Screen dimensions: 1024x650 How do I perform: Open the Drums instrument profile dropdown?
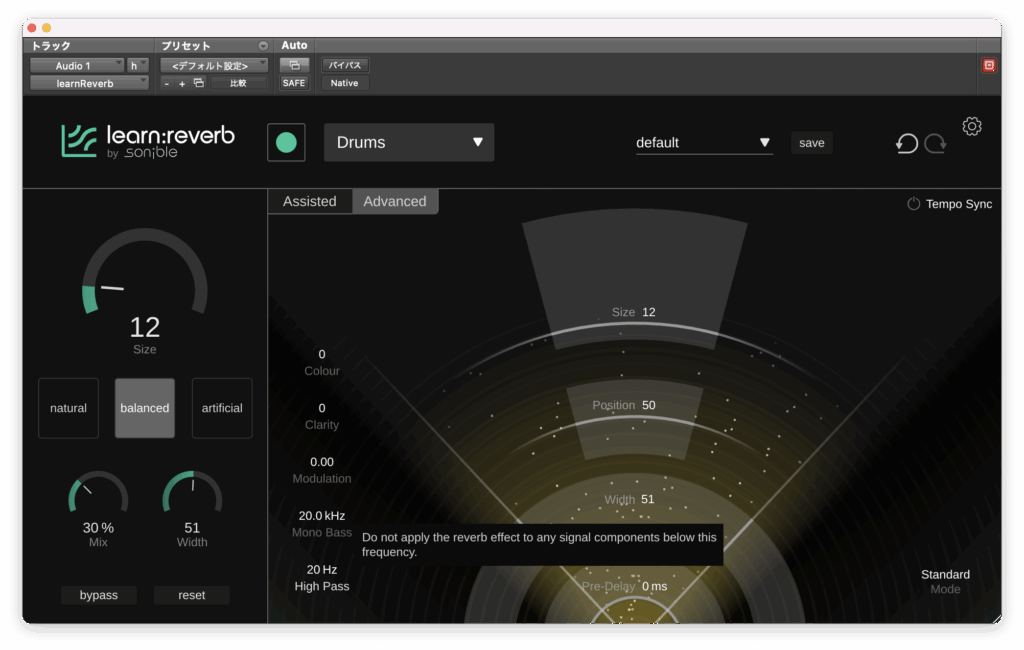[409, 142]
